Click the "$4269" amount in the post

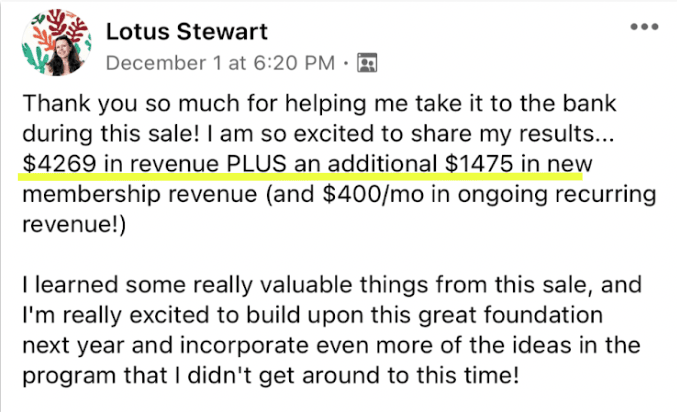pos(54,163)
